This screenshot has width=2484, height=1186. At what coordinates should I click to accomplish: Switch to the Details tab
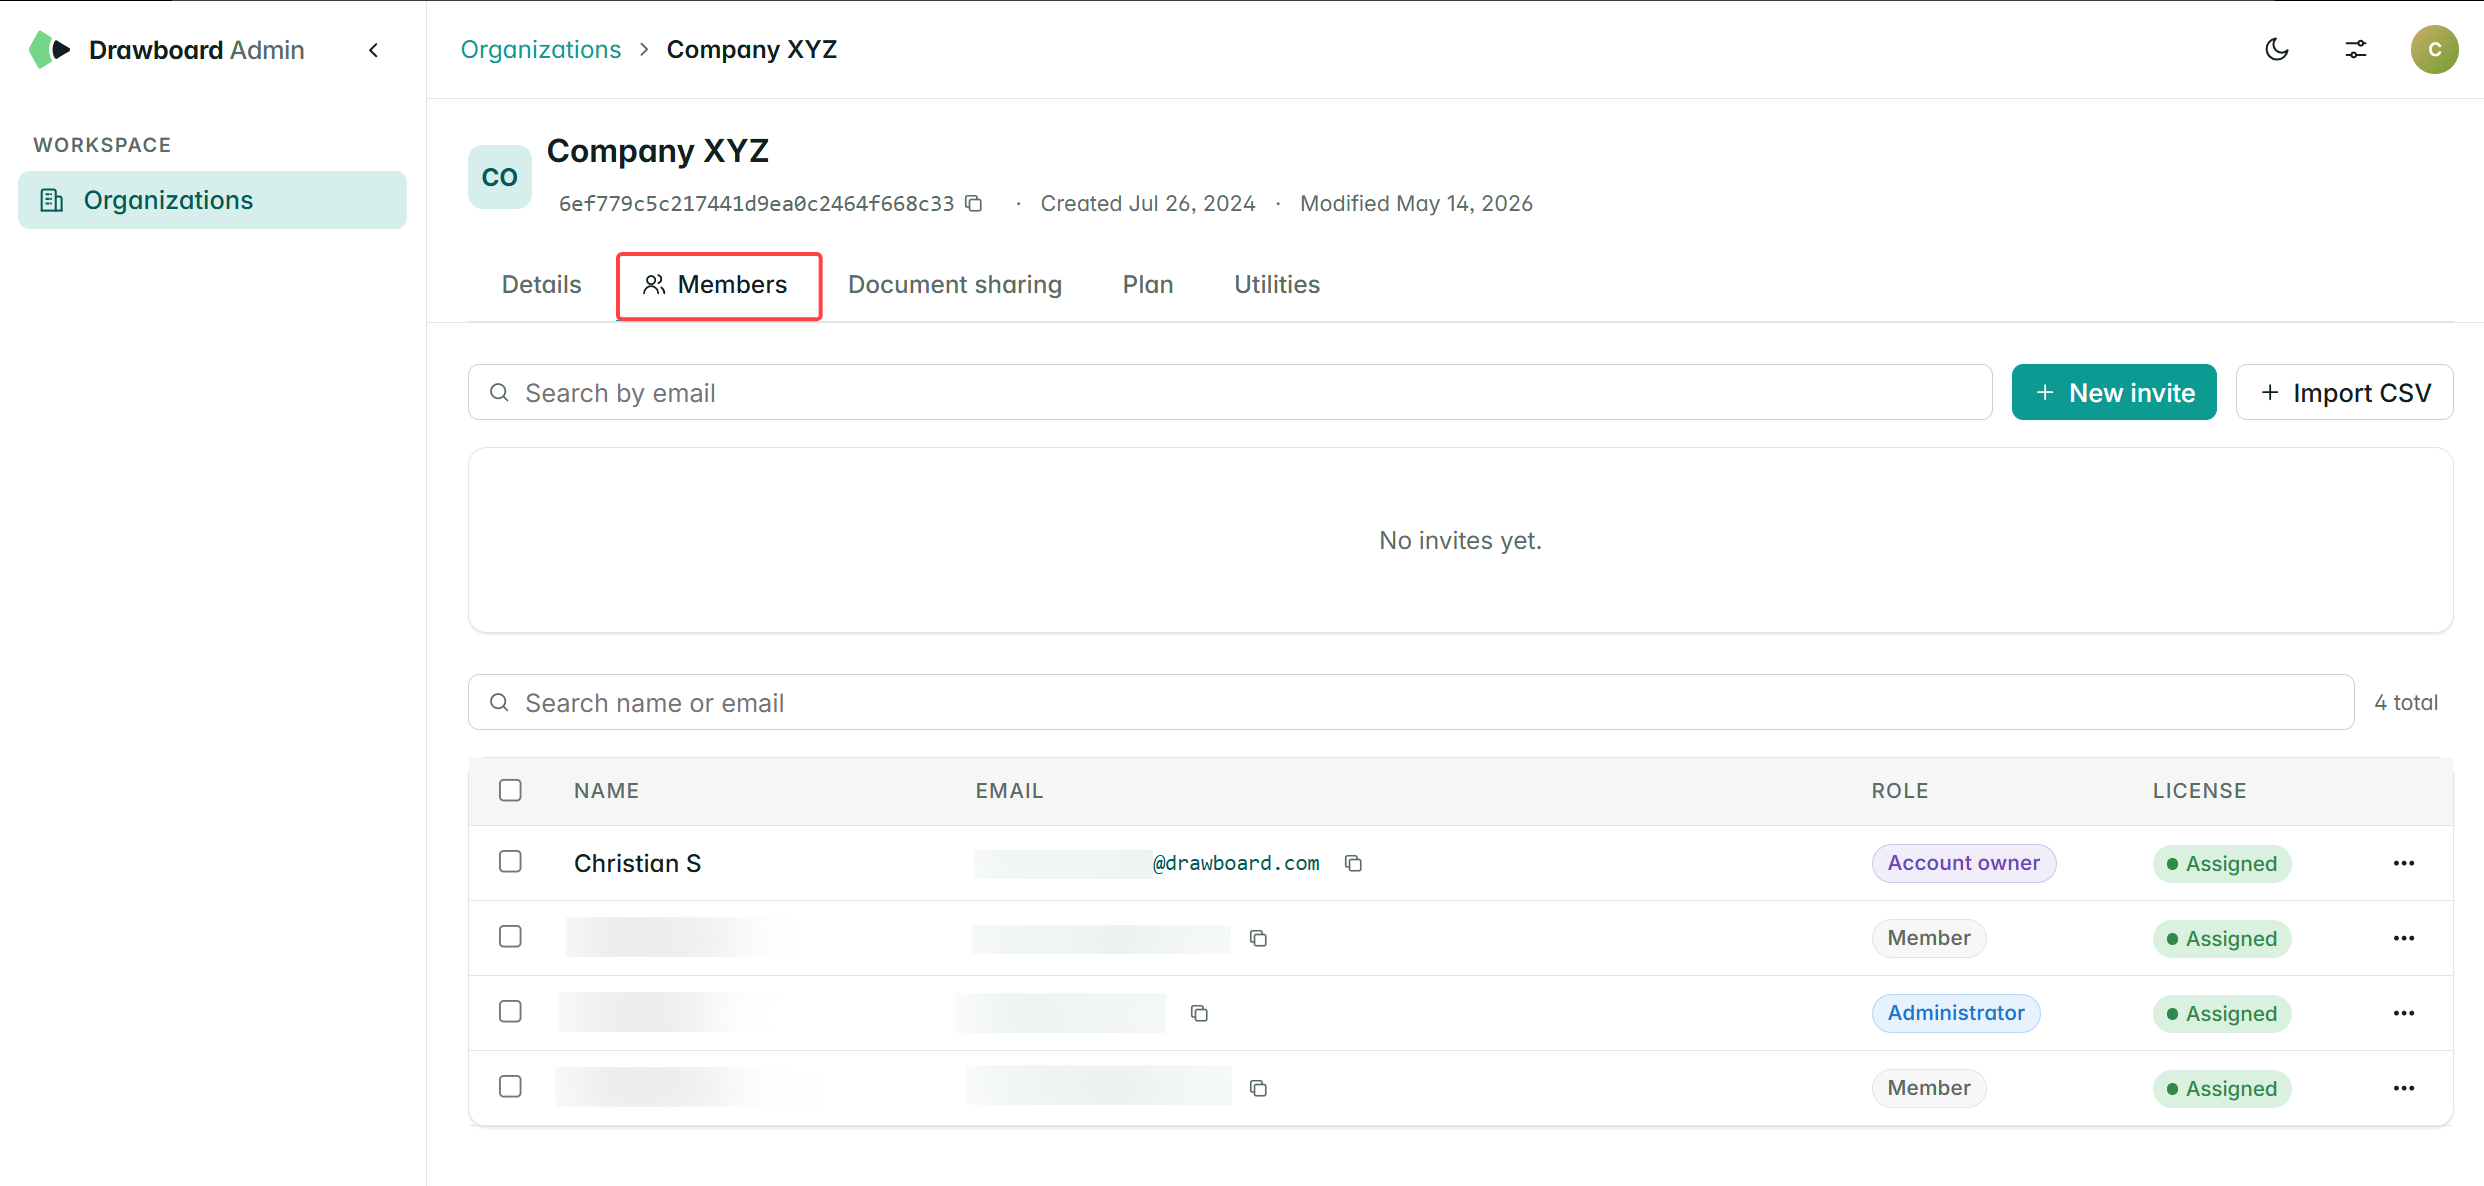pos(541,284)
